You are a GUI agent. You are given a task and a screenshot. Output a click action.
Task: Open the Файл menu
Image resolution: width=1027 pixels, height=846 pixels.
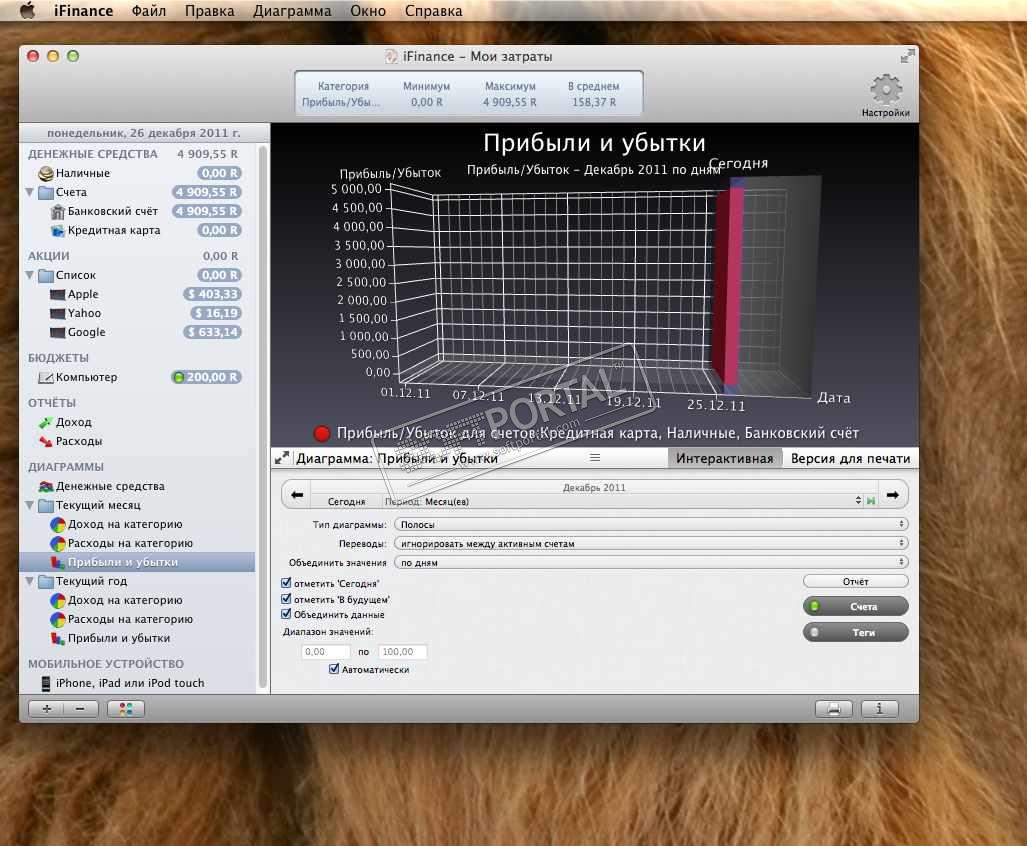149,11
